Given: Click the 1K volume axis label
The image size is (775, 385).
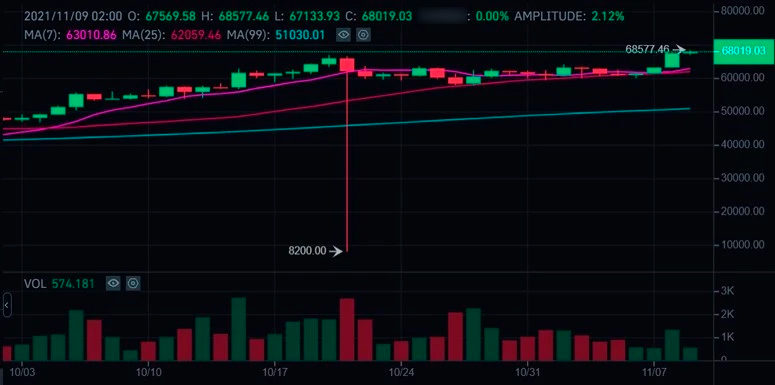Looking at the screenshot, I should click(728, 337).
